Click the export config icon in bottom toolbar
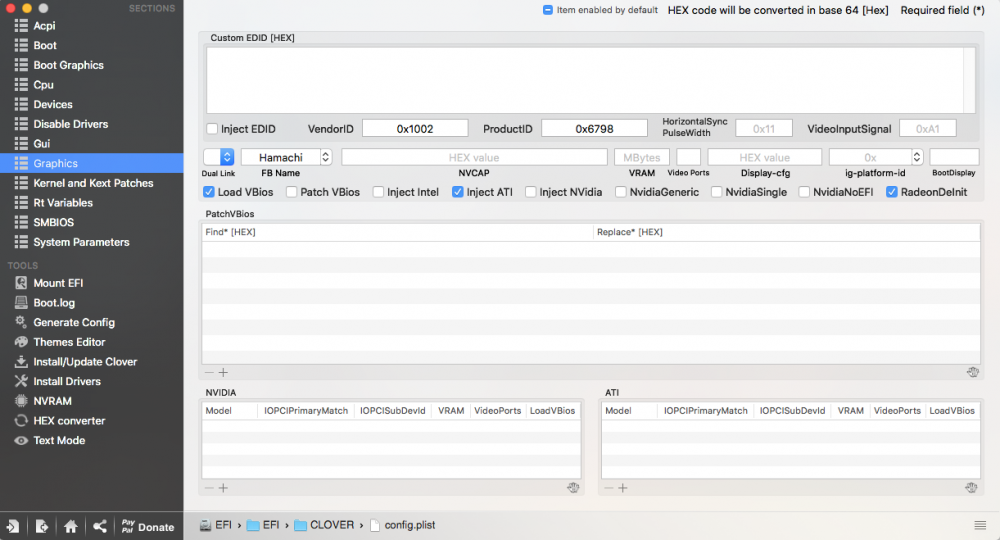This screenshot has width=1000, height=540. tap(42, 527)
